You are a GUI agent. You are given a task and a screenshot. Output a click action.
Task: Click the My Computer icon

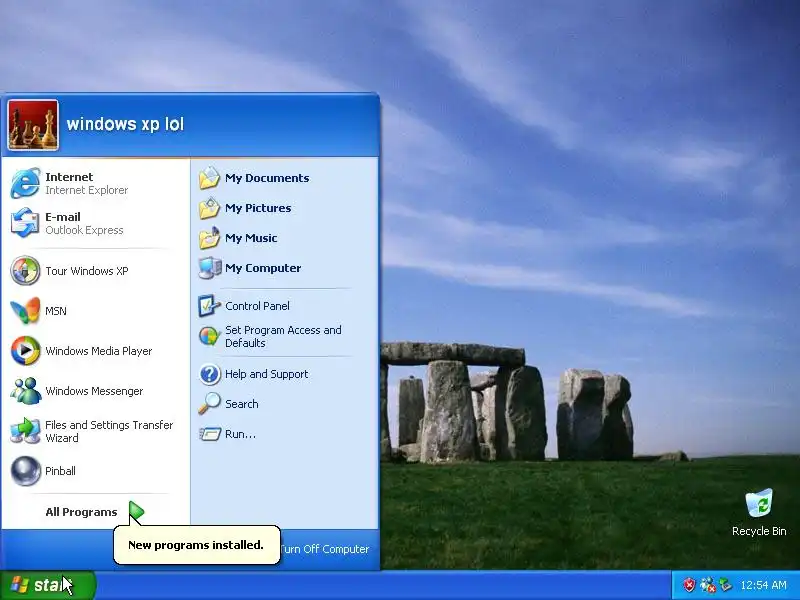209,268
